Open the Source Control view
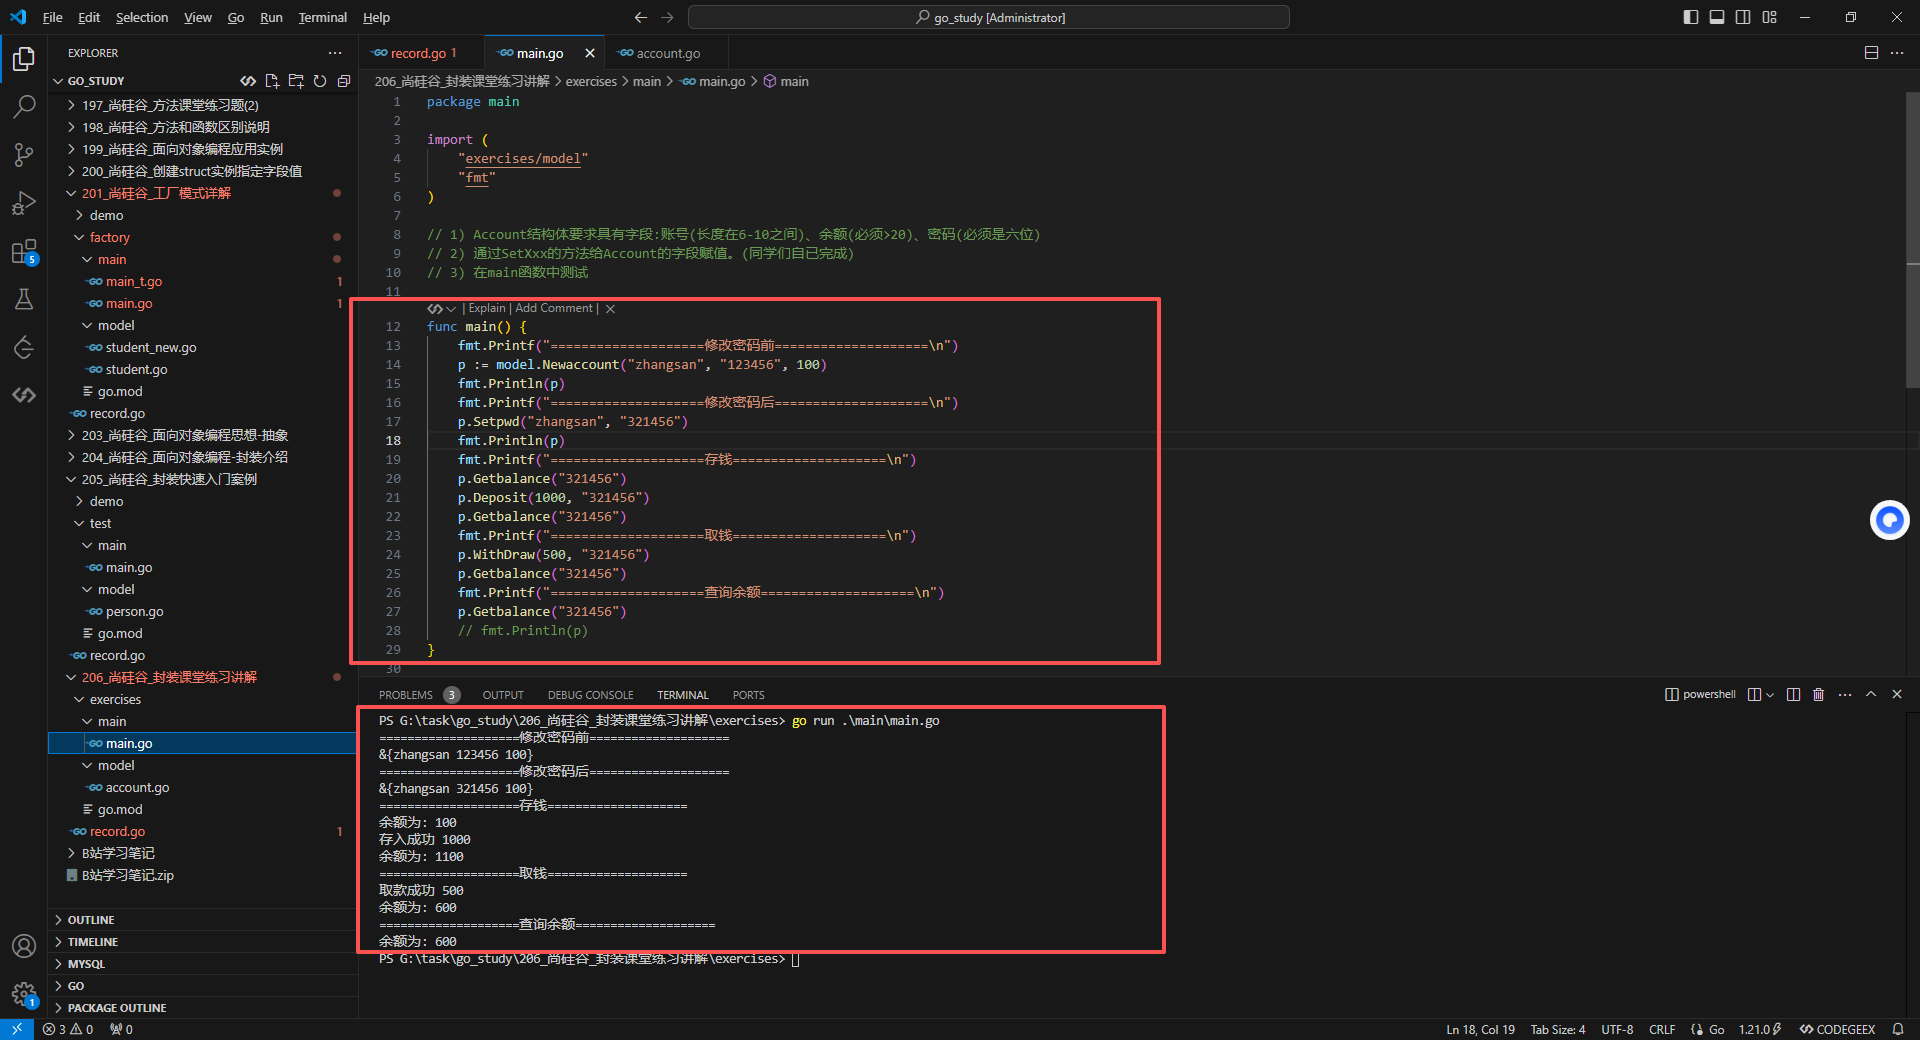The width and height of the screenshot is (1920, 1040). pos(24,155)
